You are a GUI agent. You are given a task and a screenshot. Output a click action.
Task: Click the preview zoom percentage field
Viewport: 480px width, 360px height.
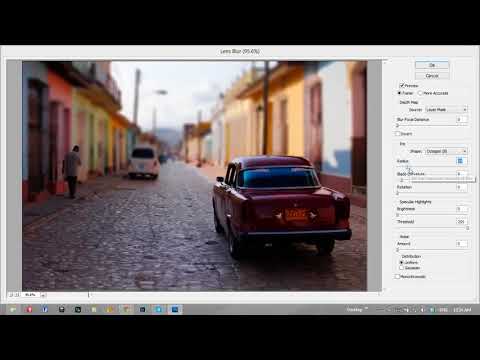point(31,295)
